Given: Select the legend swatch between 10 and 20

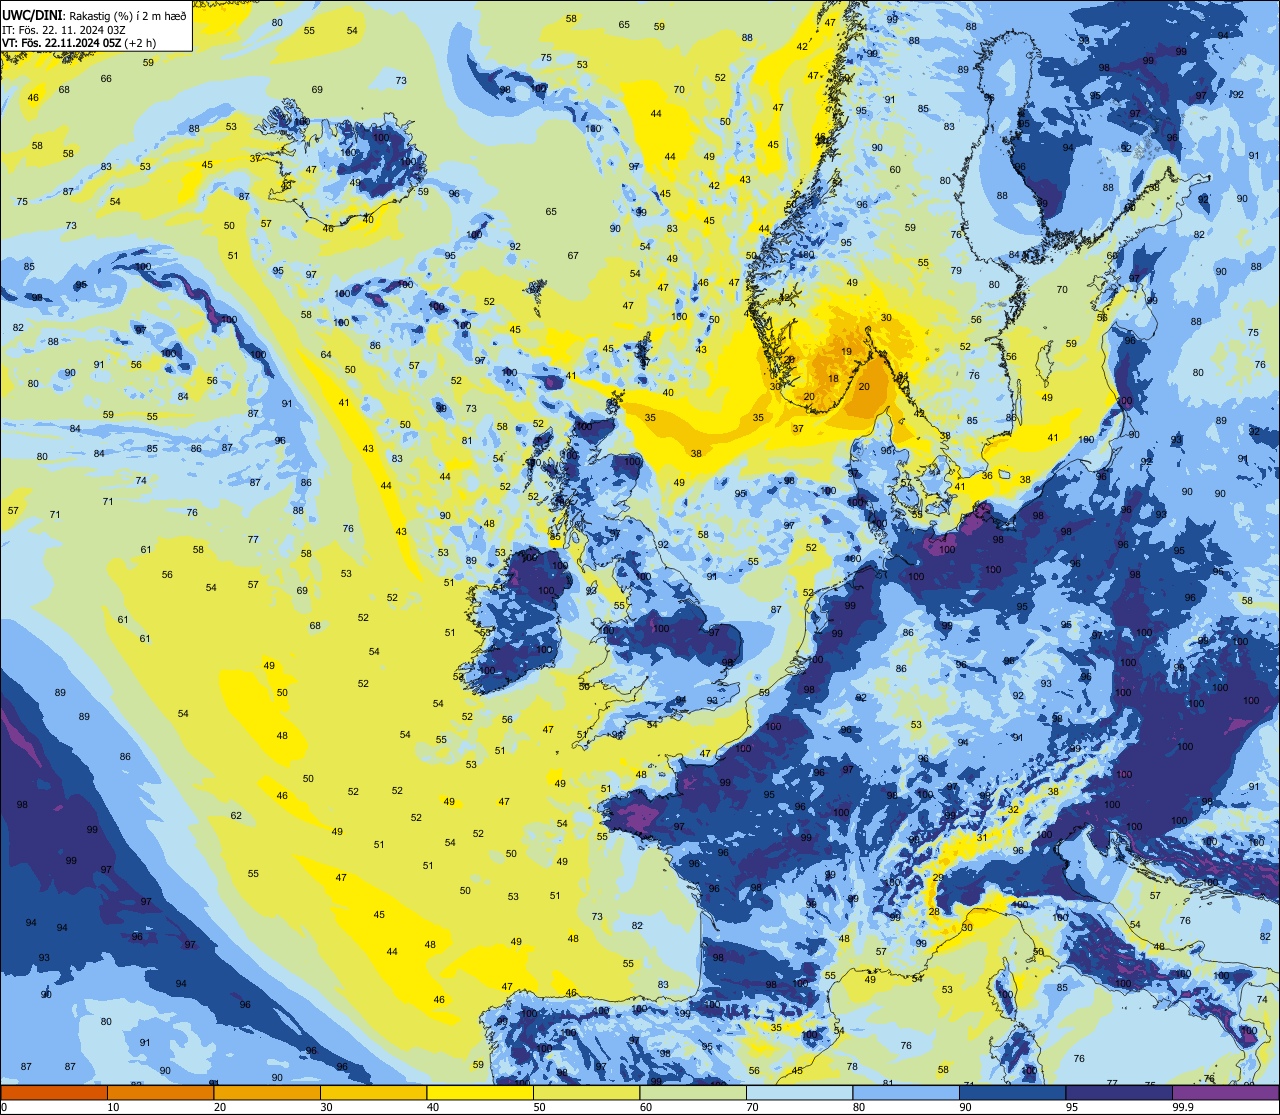Looking at the screenshot, I should (x=160, y=1093).
